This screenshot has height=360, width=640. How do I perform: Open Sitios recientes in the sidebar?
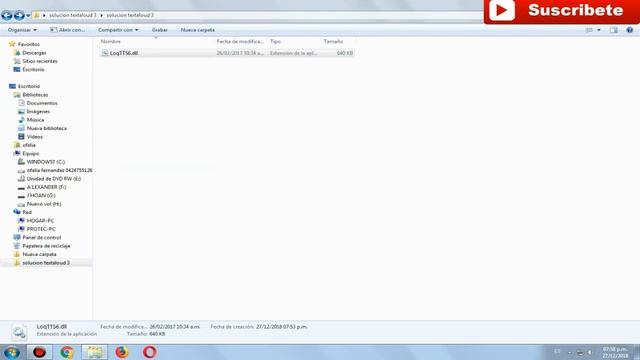[x=40, y=61]
